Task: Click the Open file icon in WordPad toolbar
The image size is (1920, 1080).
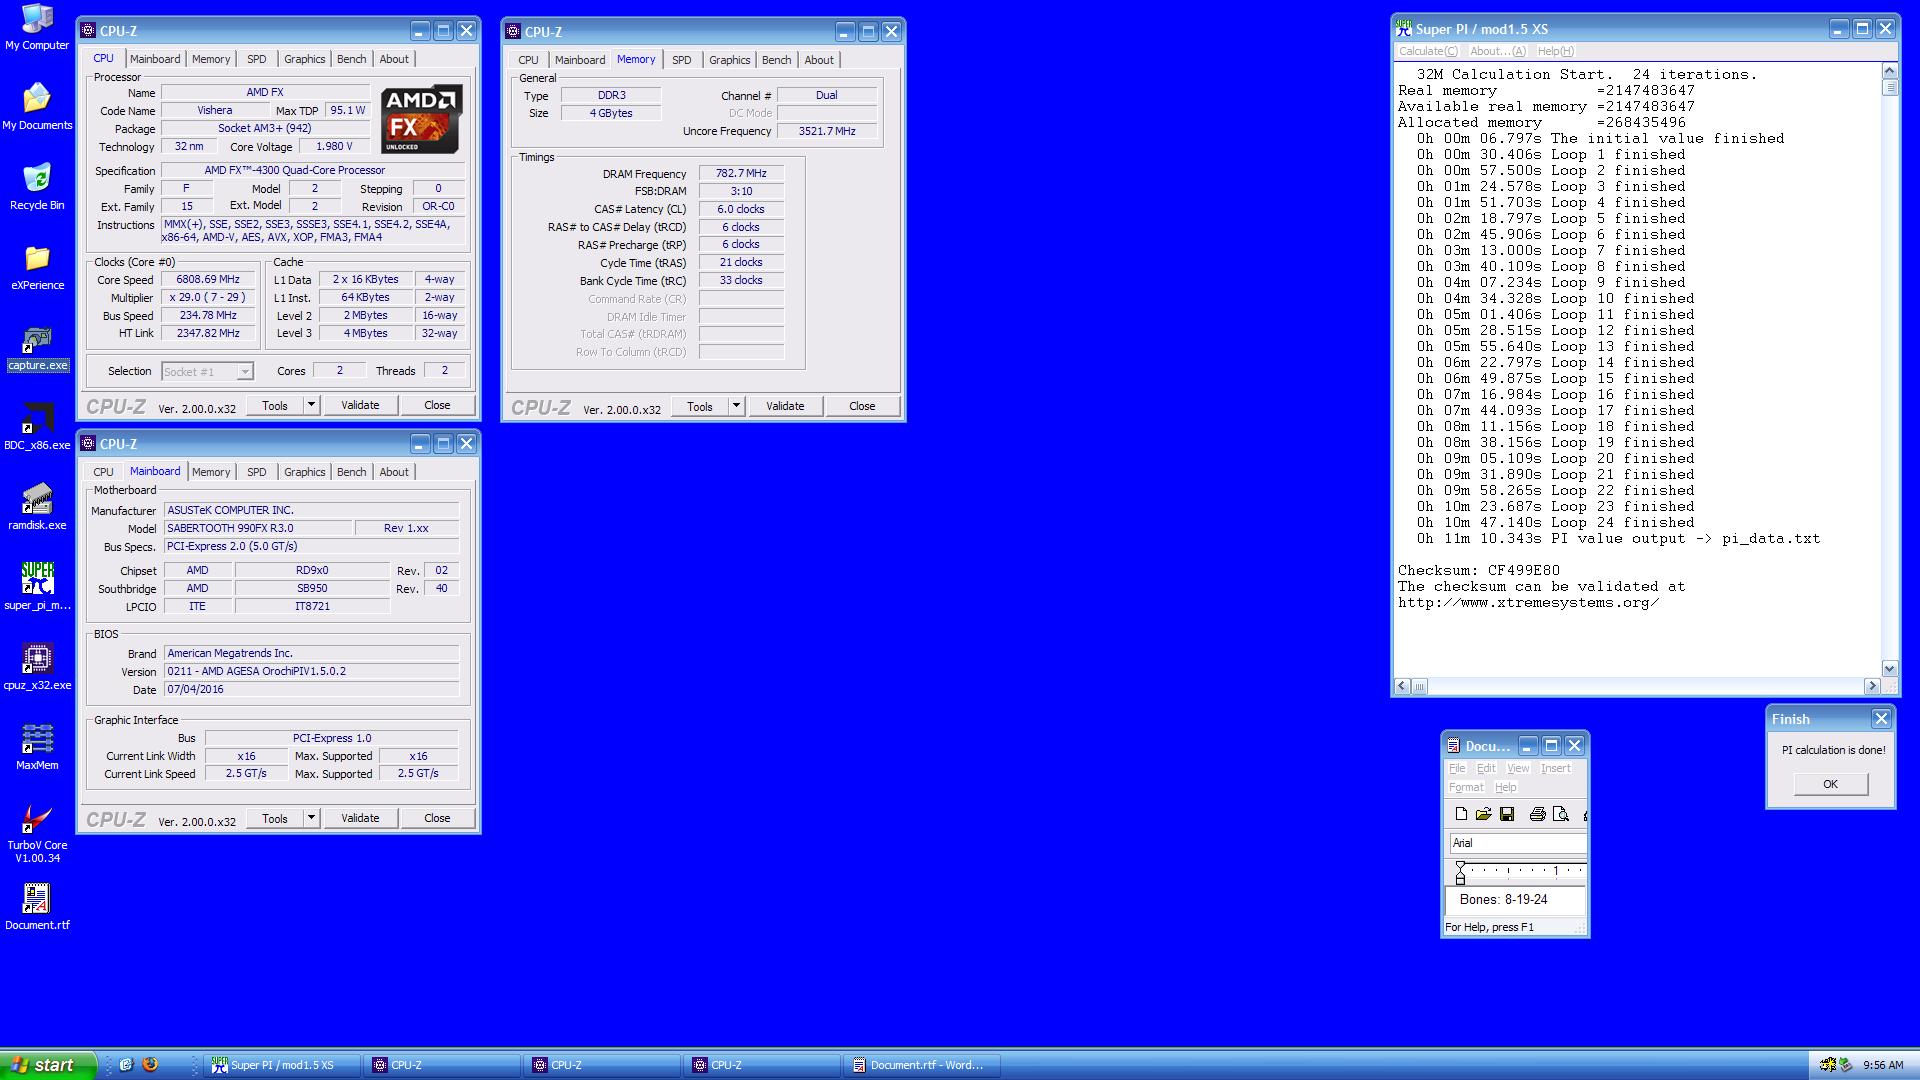Action: point(1484,814)
